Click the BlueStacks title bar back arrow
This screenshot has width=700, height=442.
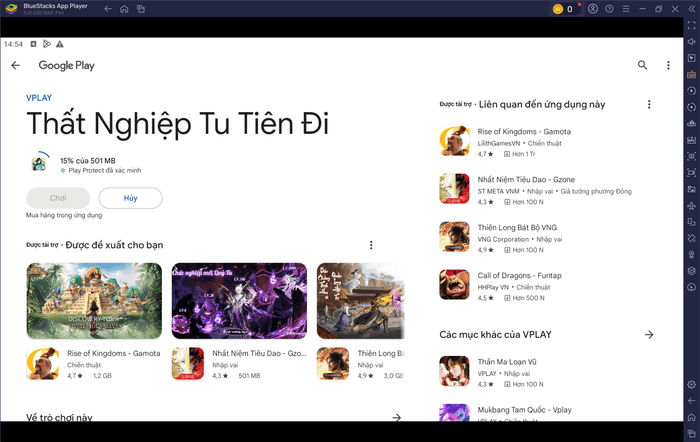(x=108, y=8)
